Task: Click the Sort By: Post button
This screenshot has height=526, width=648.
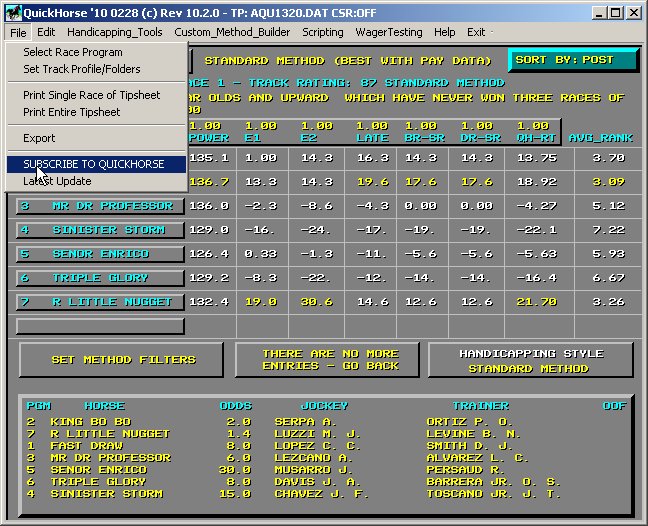Action: [x=573, y=60]
